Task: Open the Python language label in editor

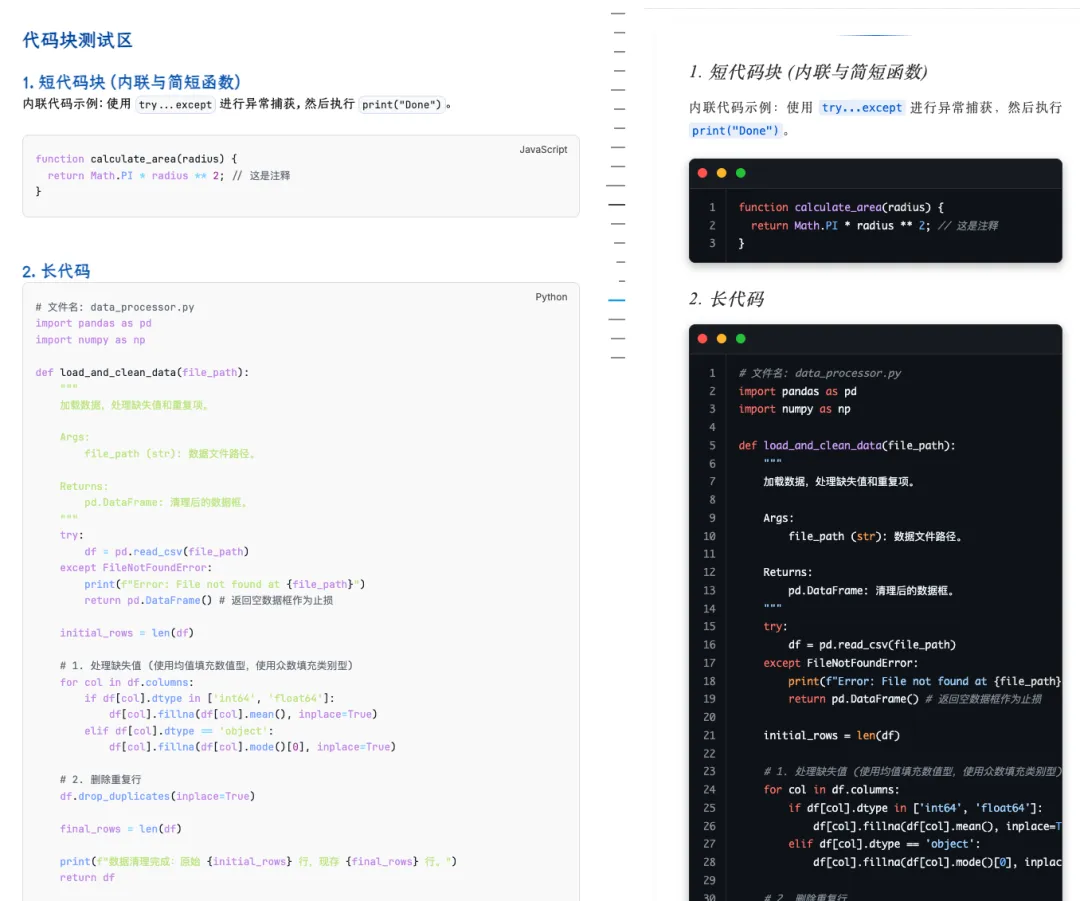Action: click(x=551, y=297)
